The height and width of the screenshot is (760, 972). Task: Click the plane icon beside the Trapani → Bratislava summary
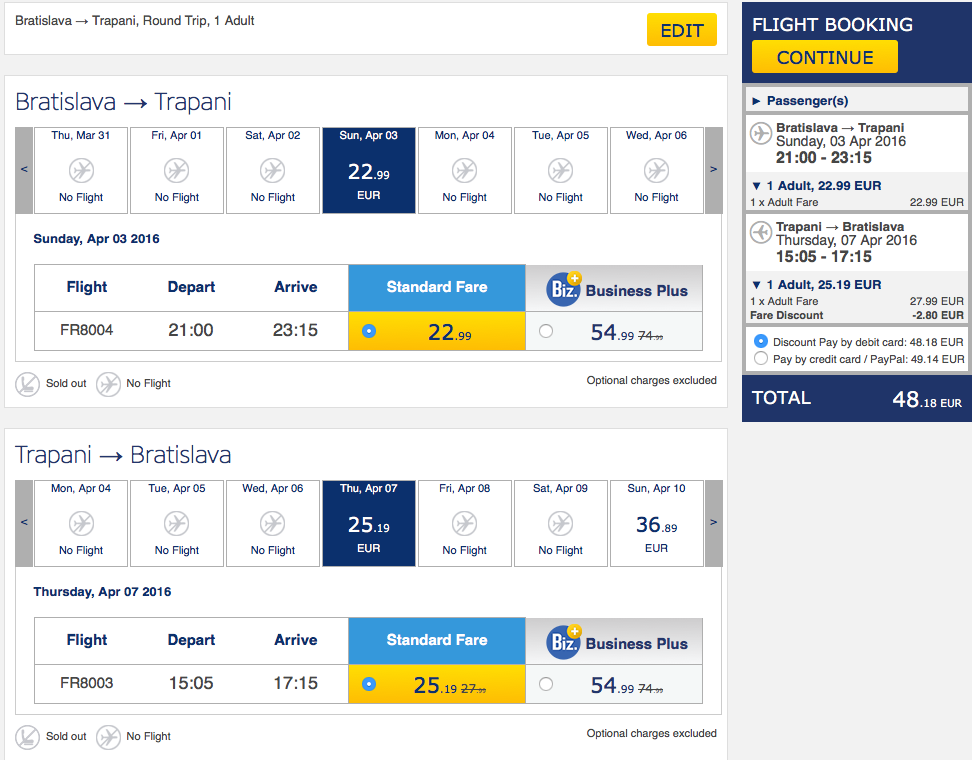point(761,232)
